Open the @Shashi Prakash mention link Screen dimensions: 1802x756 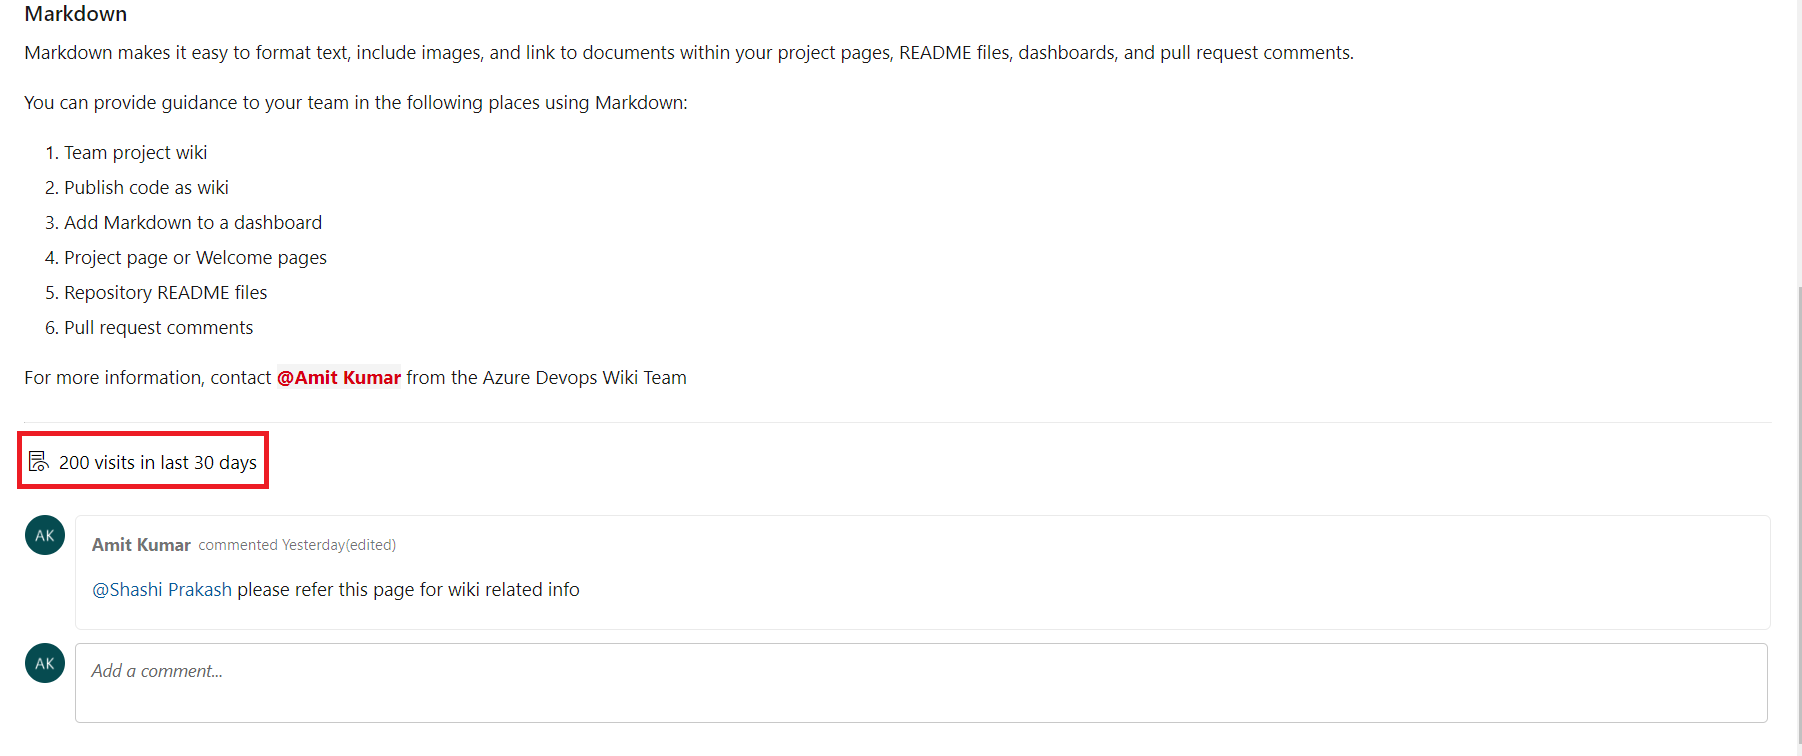(162, 589)
